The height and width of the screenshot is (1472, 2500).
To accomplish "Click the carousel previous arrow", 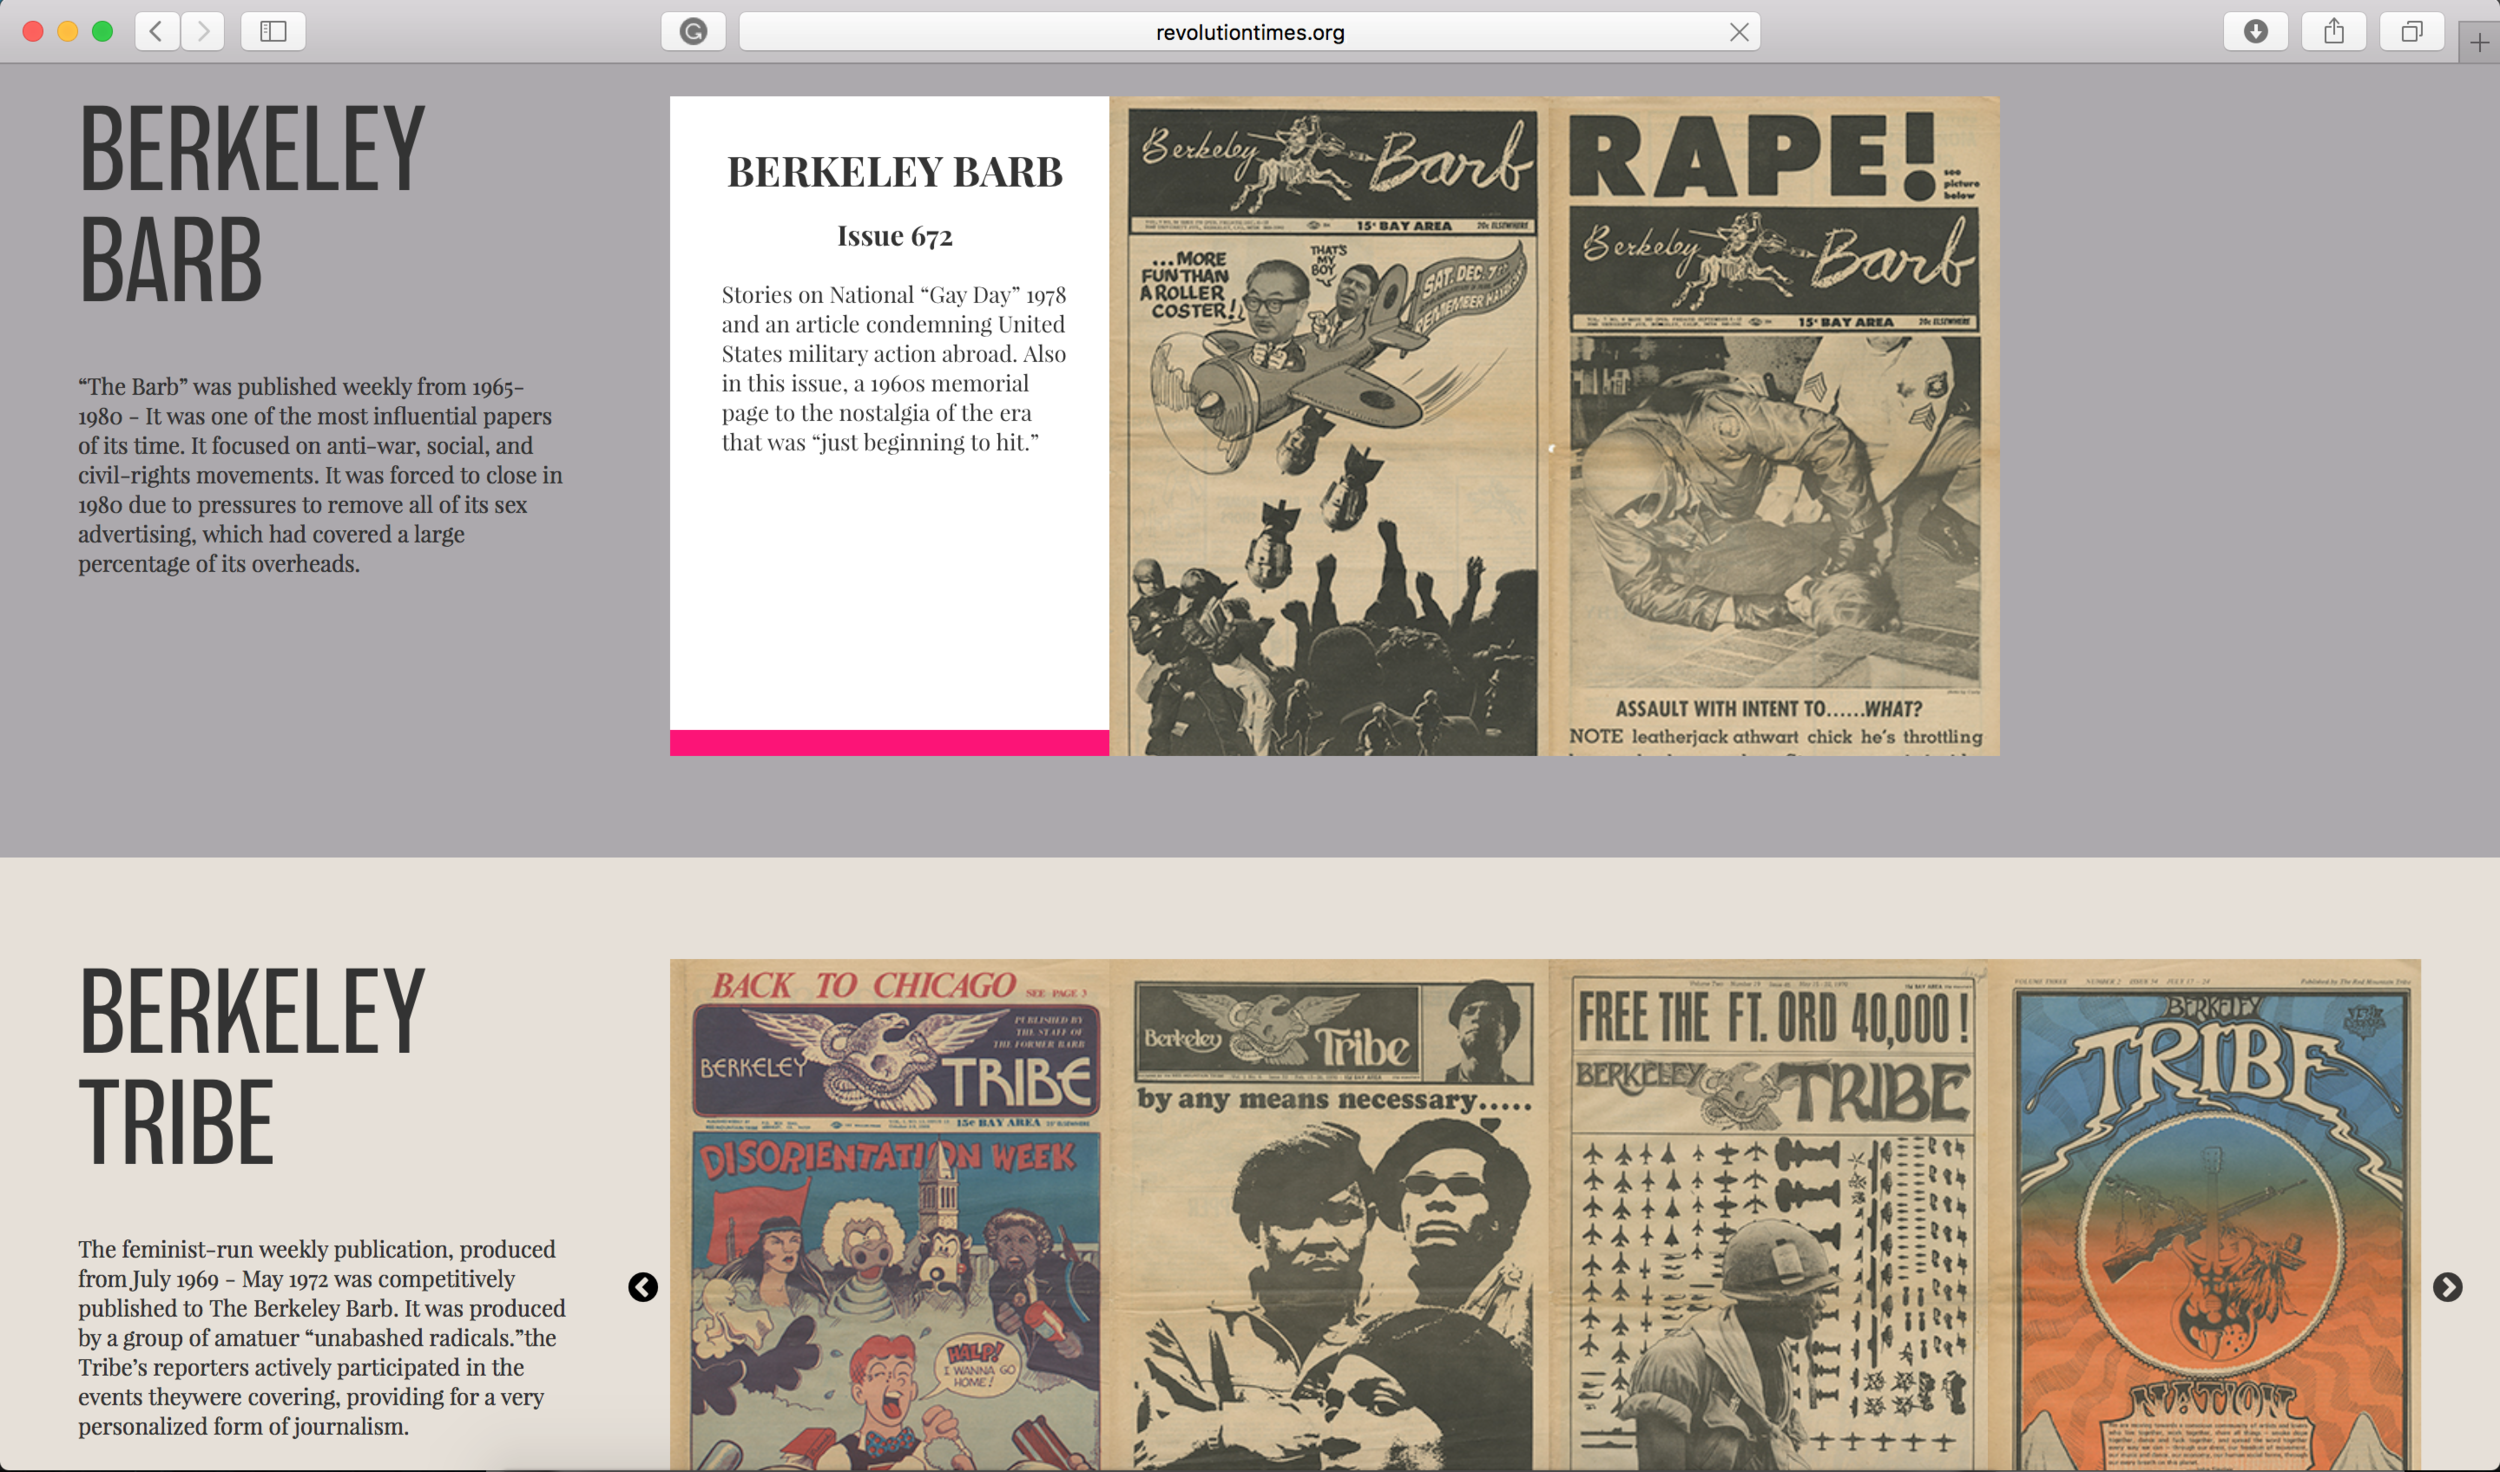I will (x=643, y=1287).
